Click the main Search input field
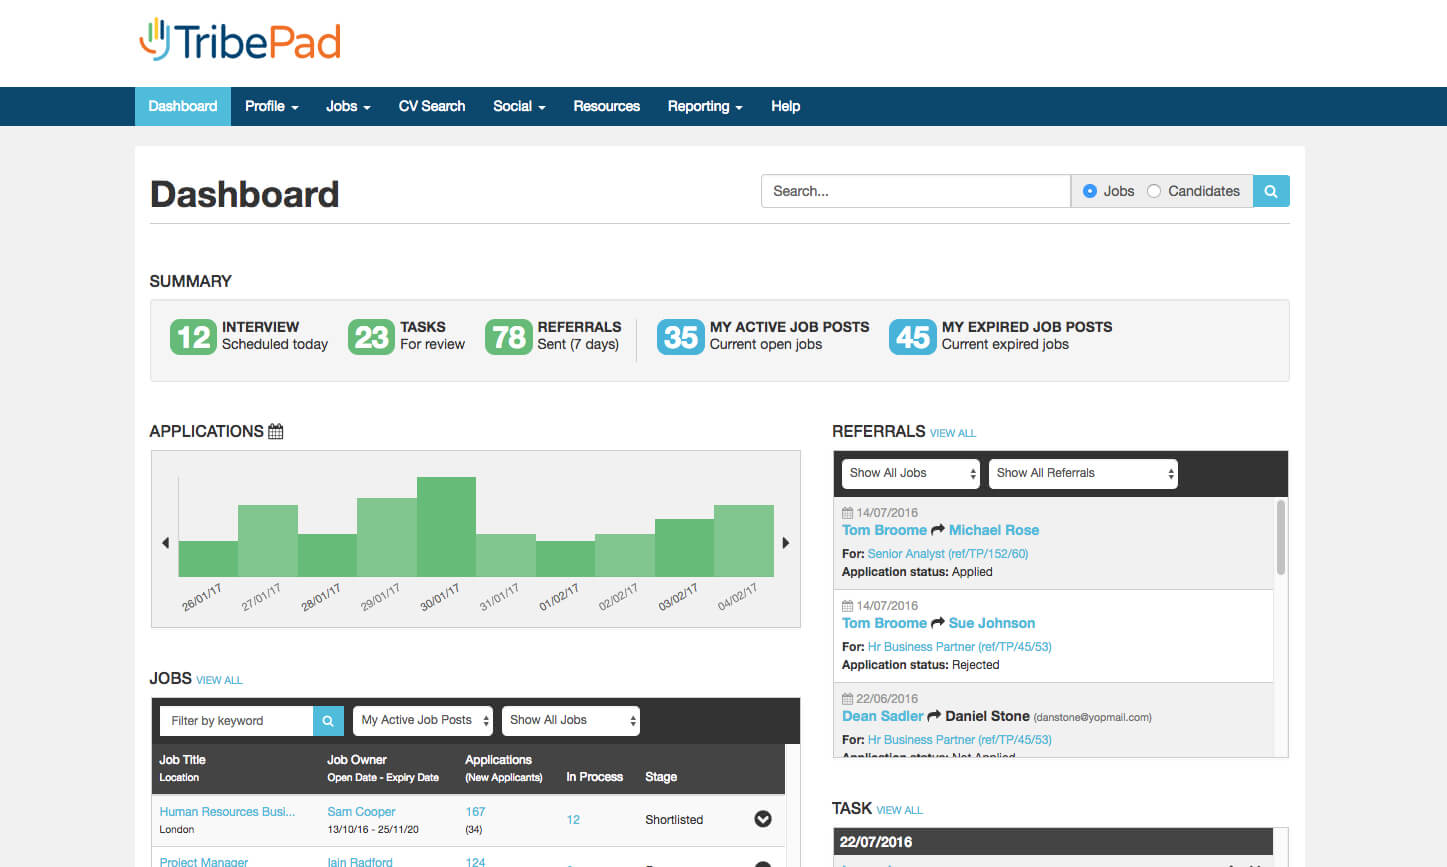1447x867 pixels. [916, 191]
